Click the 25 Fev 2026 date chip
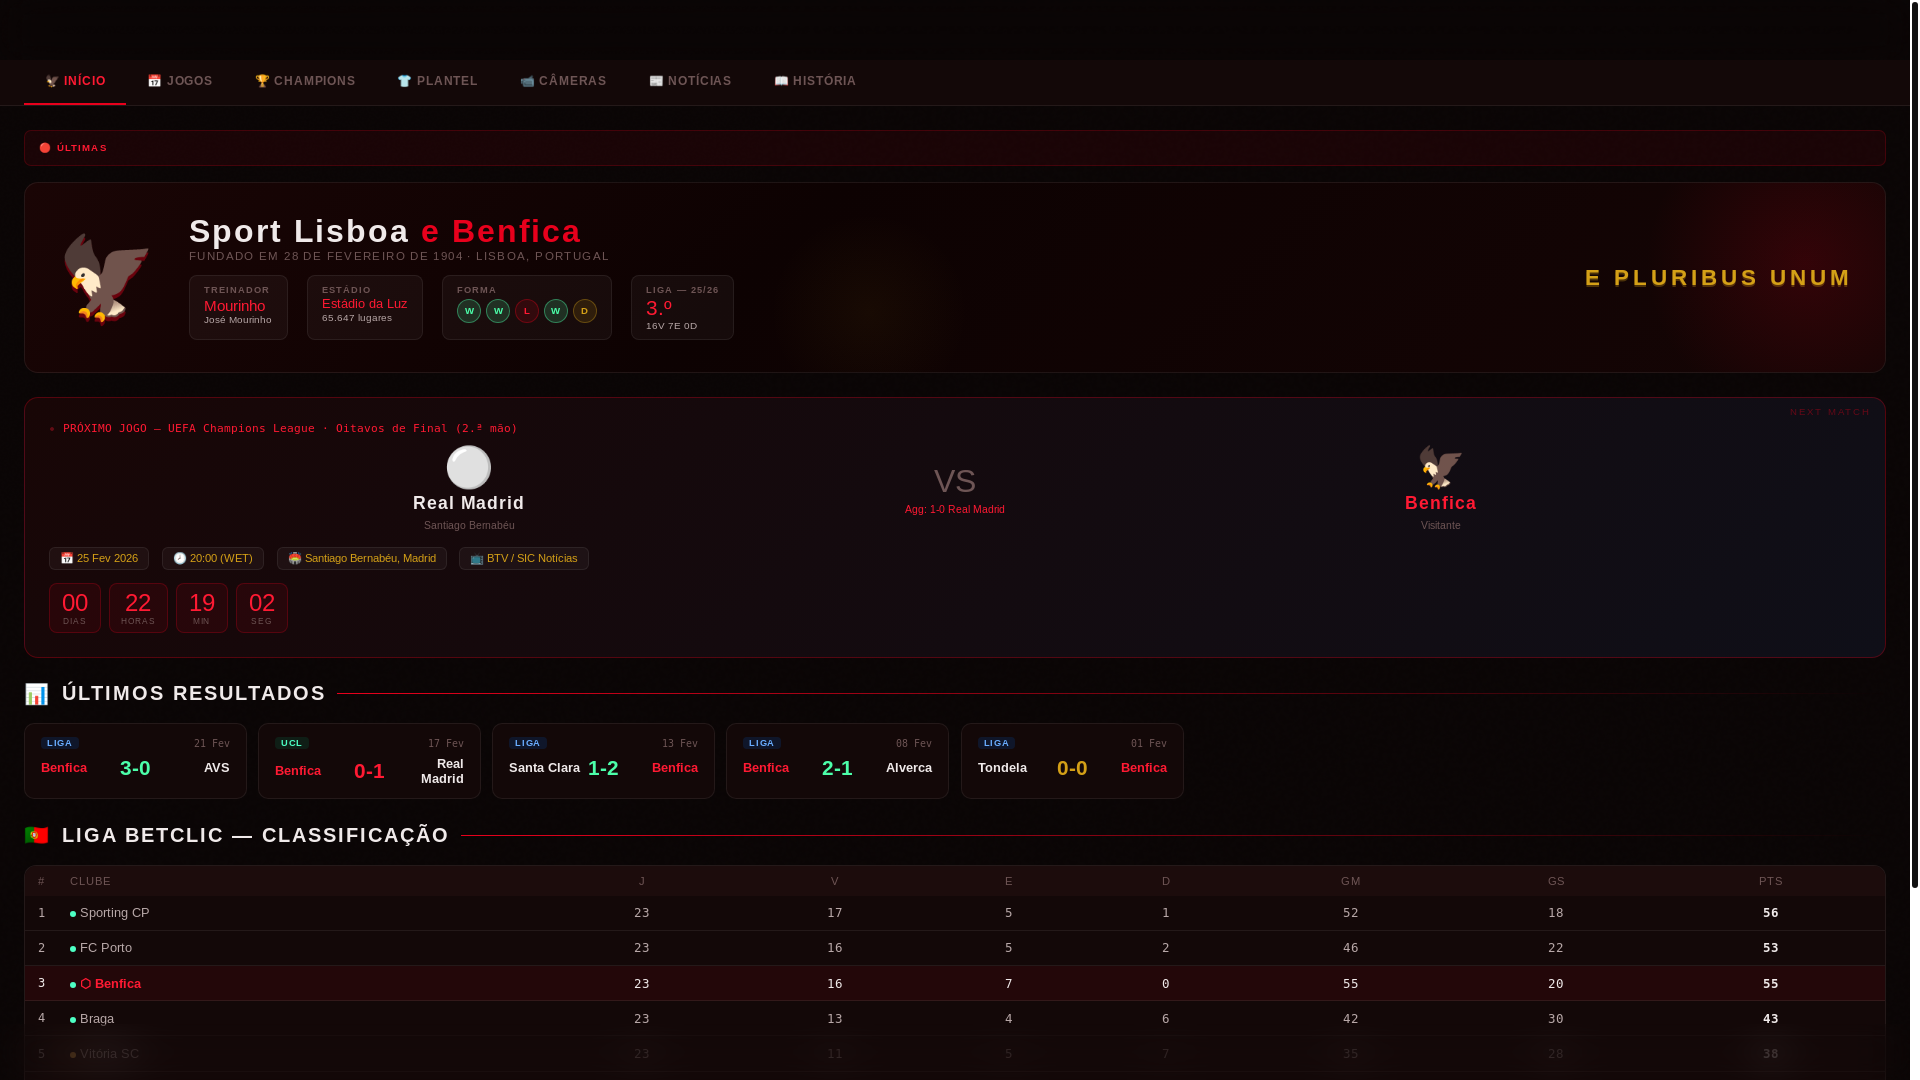The image size is (1920, 1080). pos(99,558)
